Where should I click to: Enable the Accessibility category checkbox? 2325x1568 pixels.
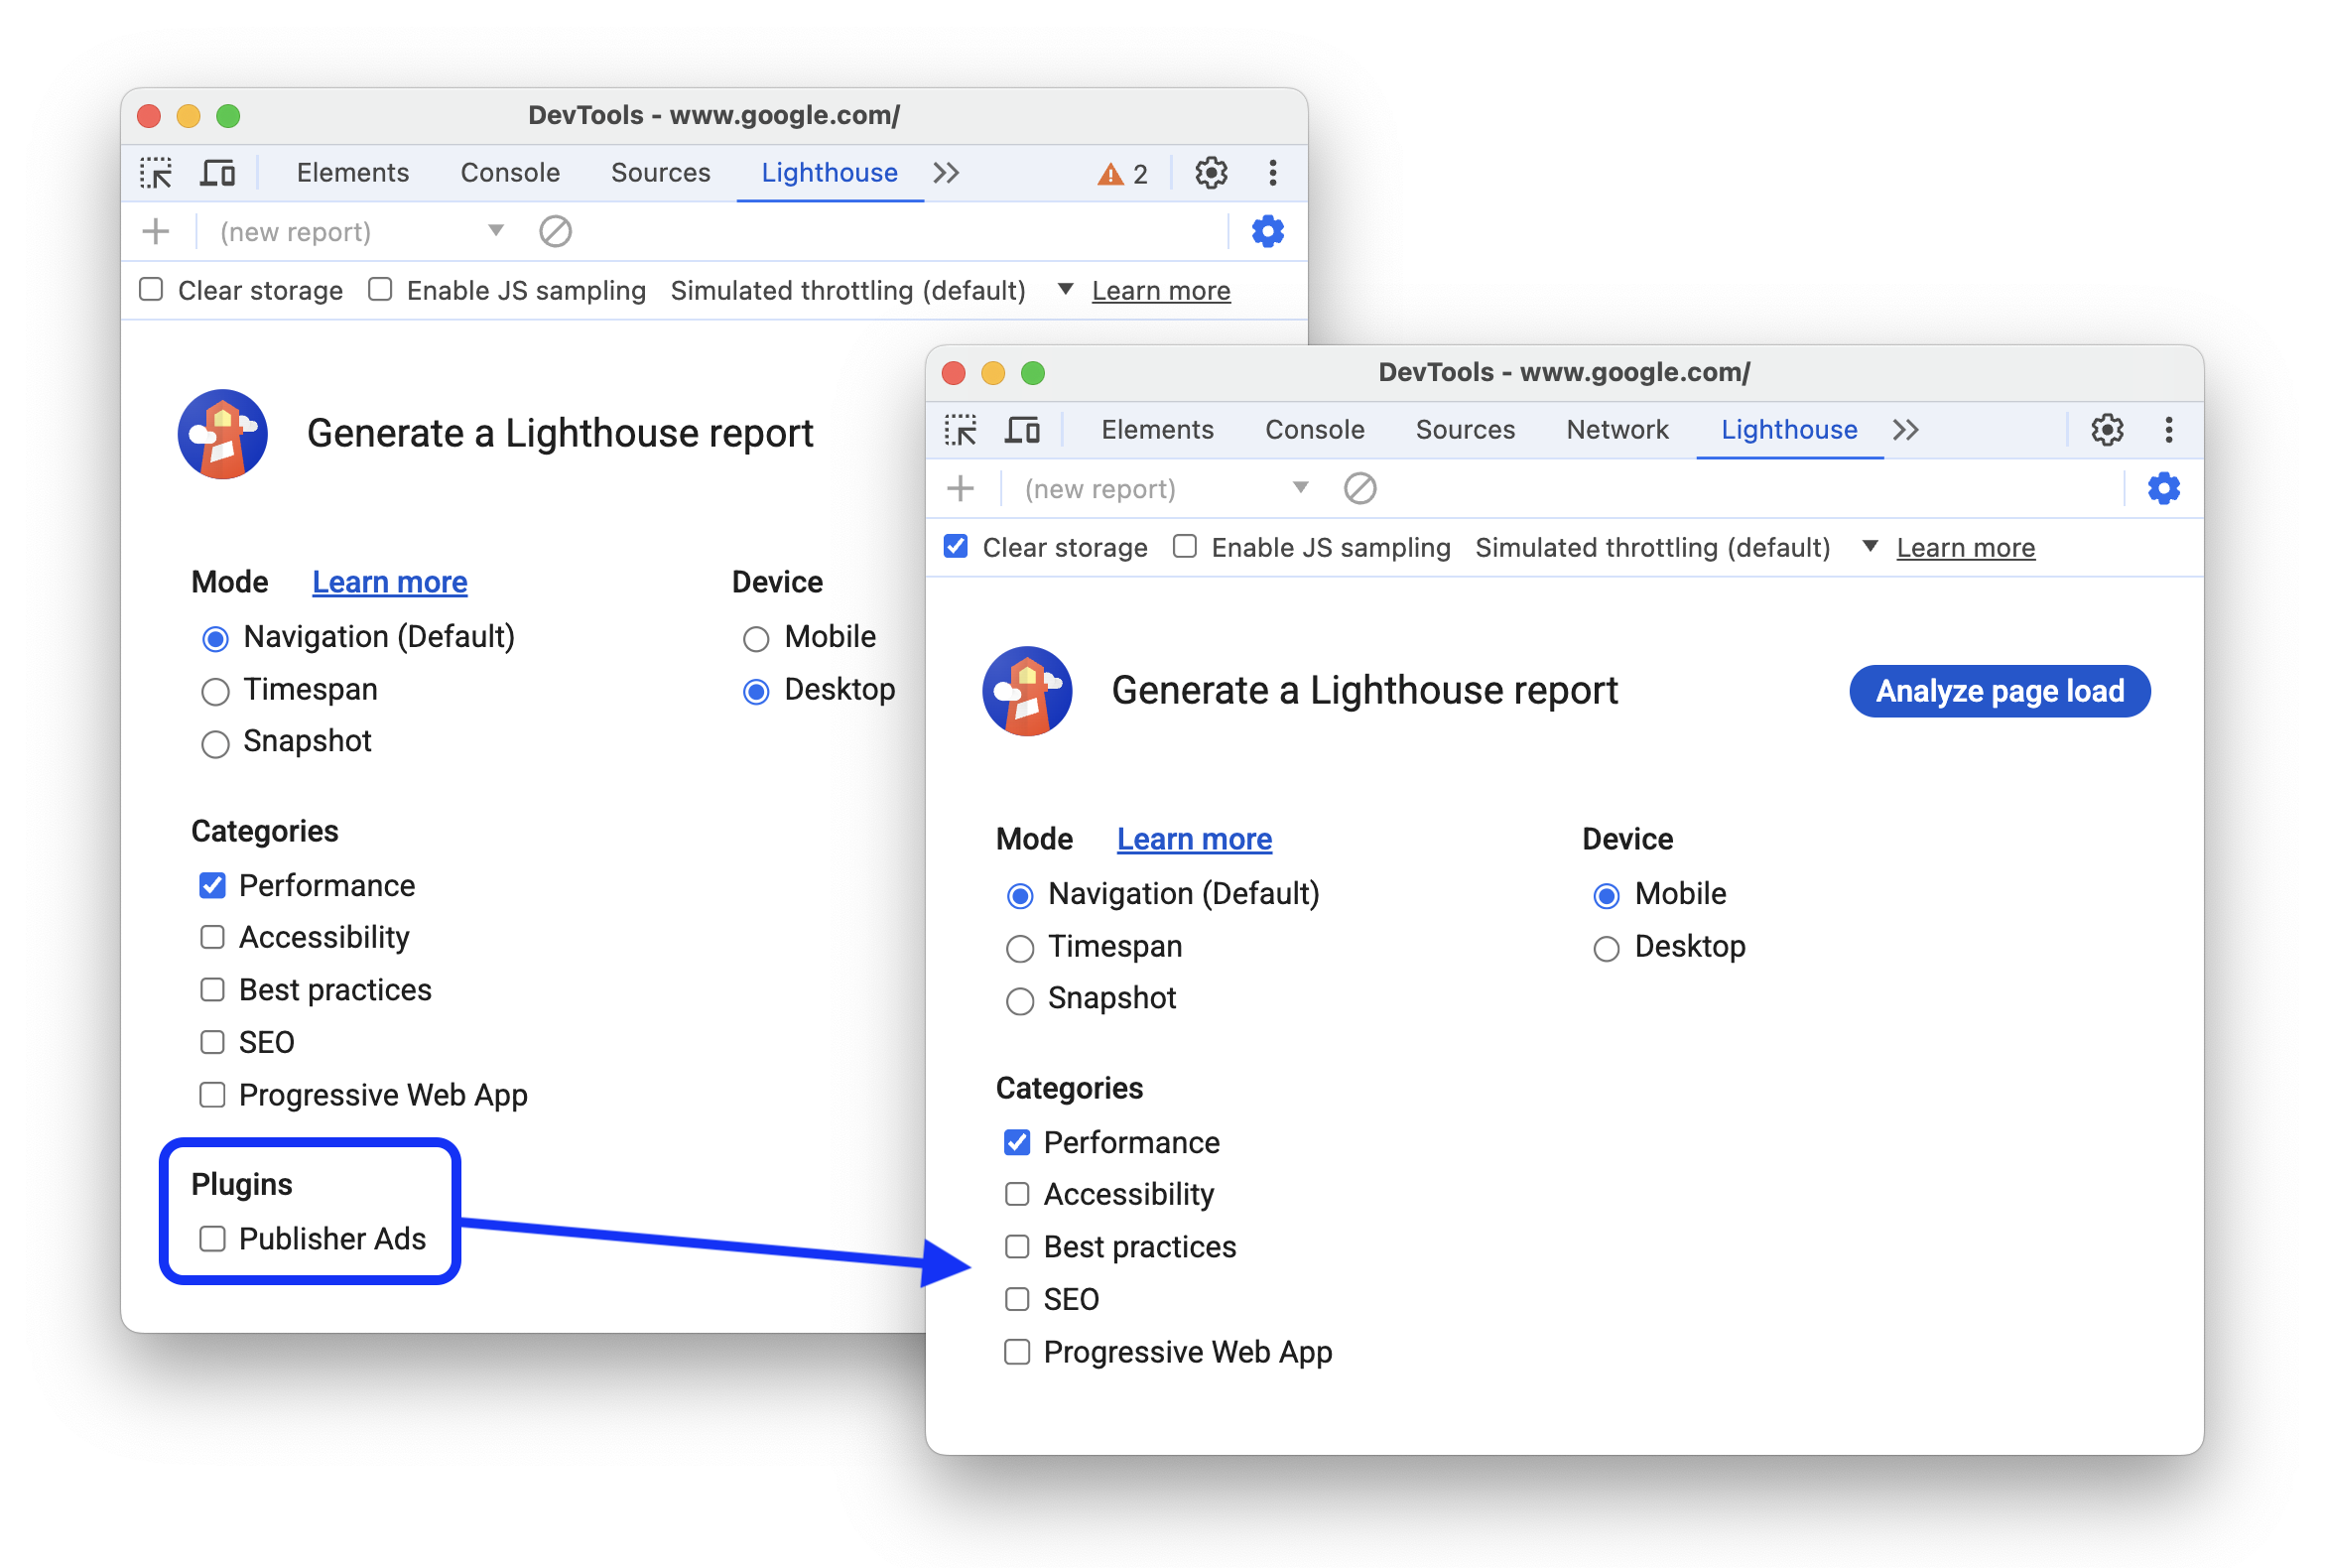[x=1016, y=1195]
